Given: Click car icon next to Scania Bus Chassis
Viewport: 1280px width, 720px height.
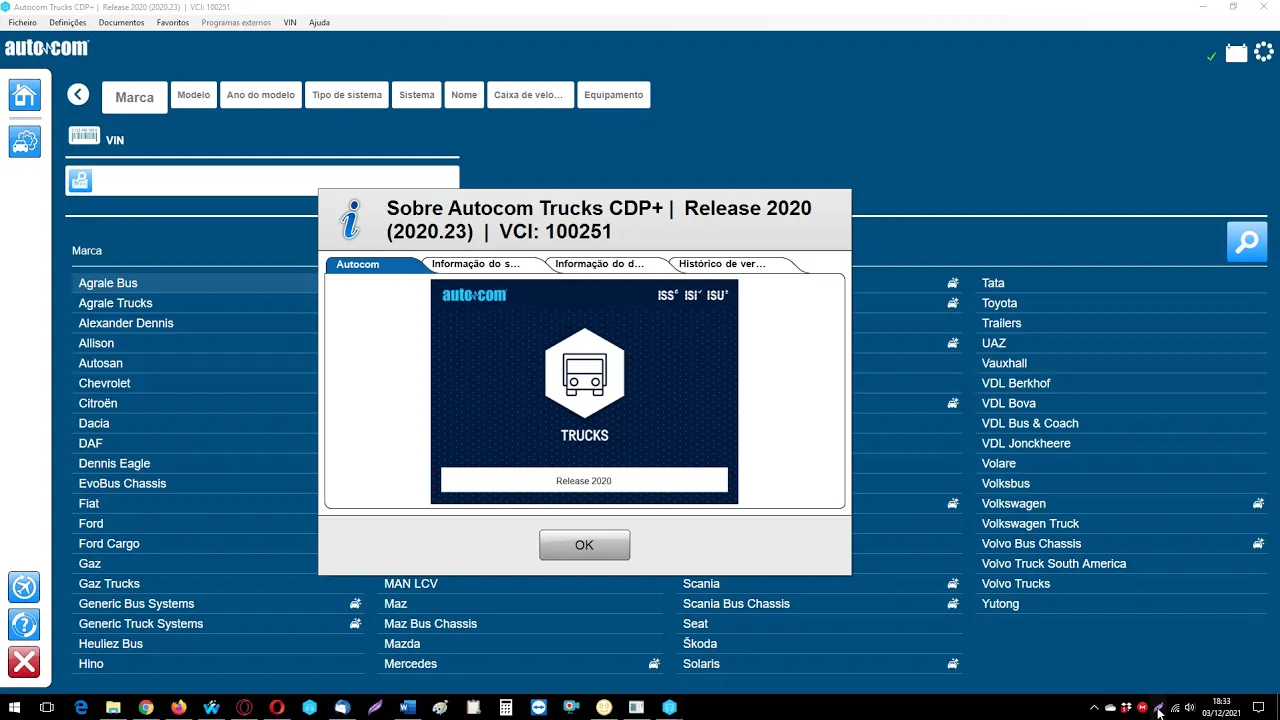Looking at the screenshot, I should tap(953, 603).
